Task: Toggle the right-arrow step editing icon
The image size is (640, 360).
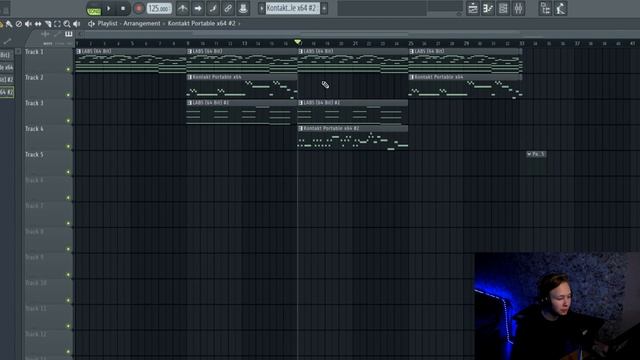Action: click(x=198, y=8)
